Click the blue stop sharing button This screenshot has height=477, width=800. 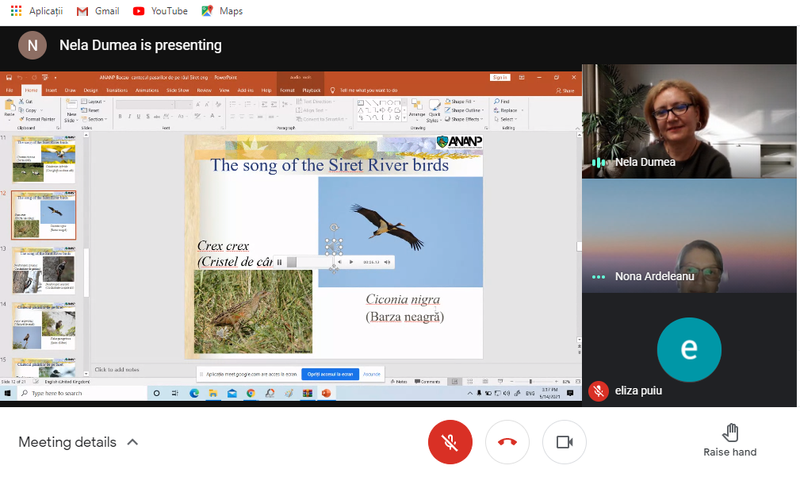coord(330,374)
